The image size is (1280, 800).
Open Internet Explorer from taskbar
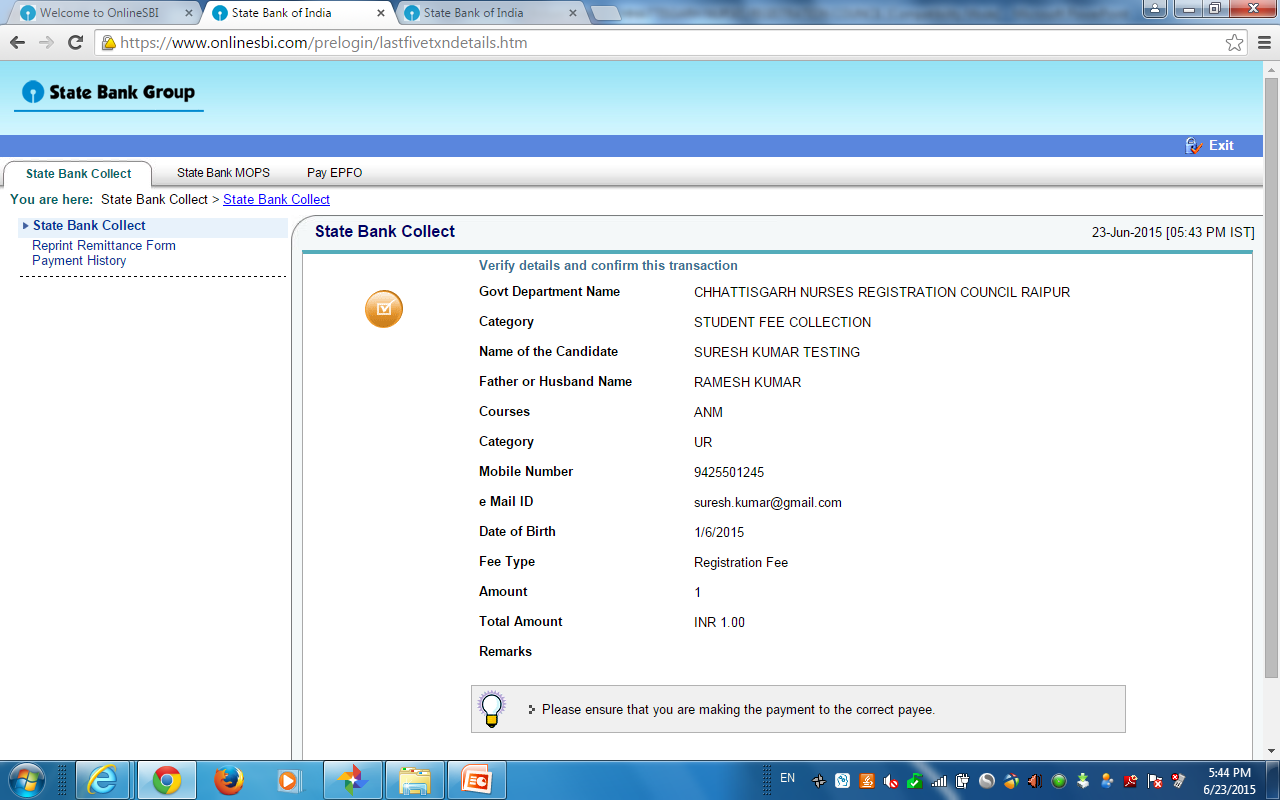[x=103, y=780]
